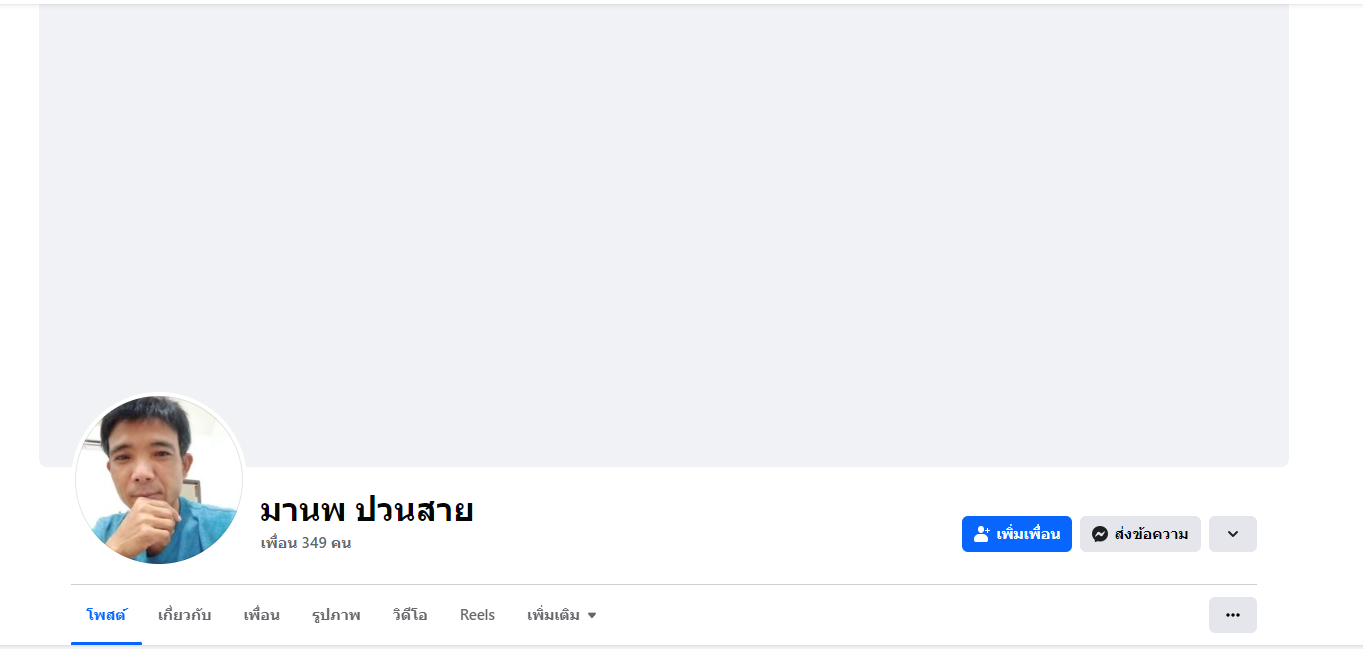Open the three-dot profile options menu
This screenshot has height=649, width=1363.
click(1232, 615)
